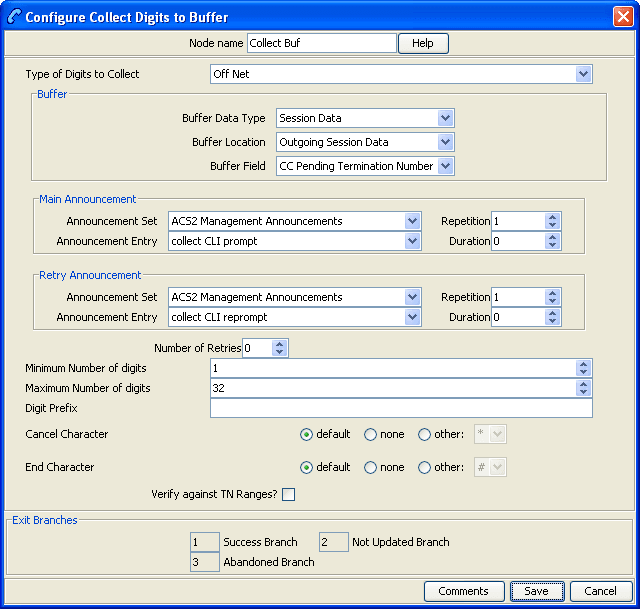The width and height of the screenshot is (640, 609).
Task: Increase Retry Announcement Repetition value
Action: click(553, 293)
